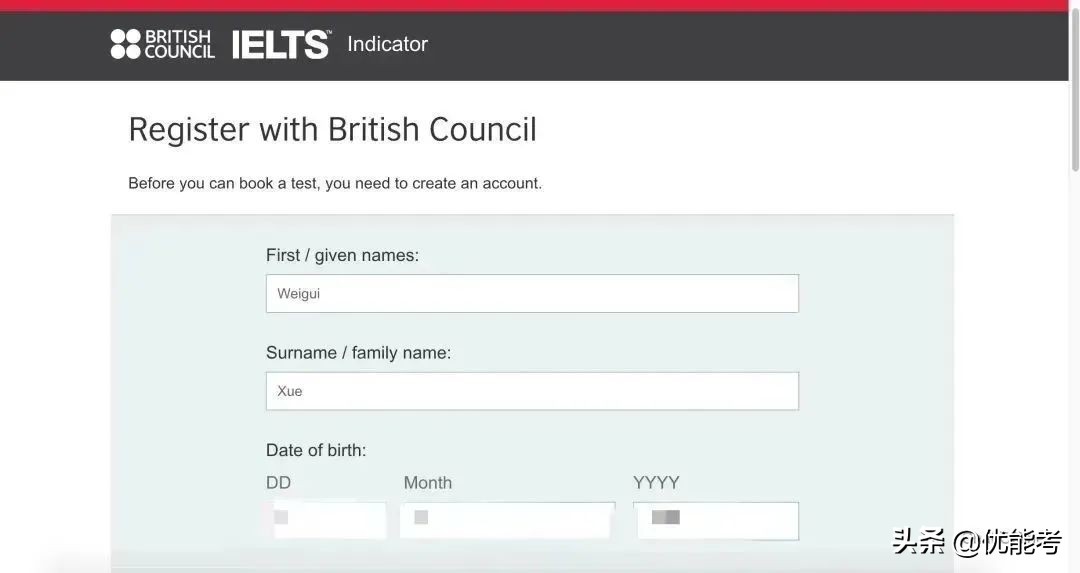Focus the First / given names field
Viewport: 1080px width, 573px height.
pyautogui.click(x=532, y=294)
